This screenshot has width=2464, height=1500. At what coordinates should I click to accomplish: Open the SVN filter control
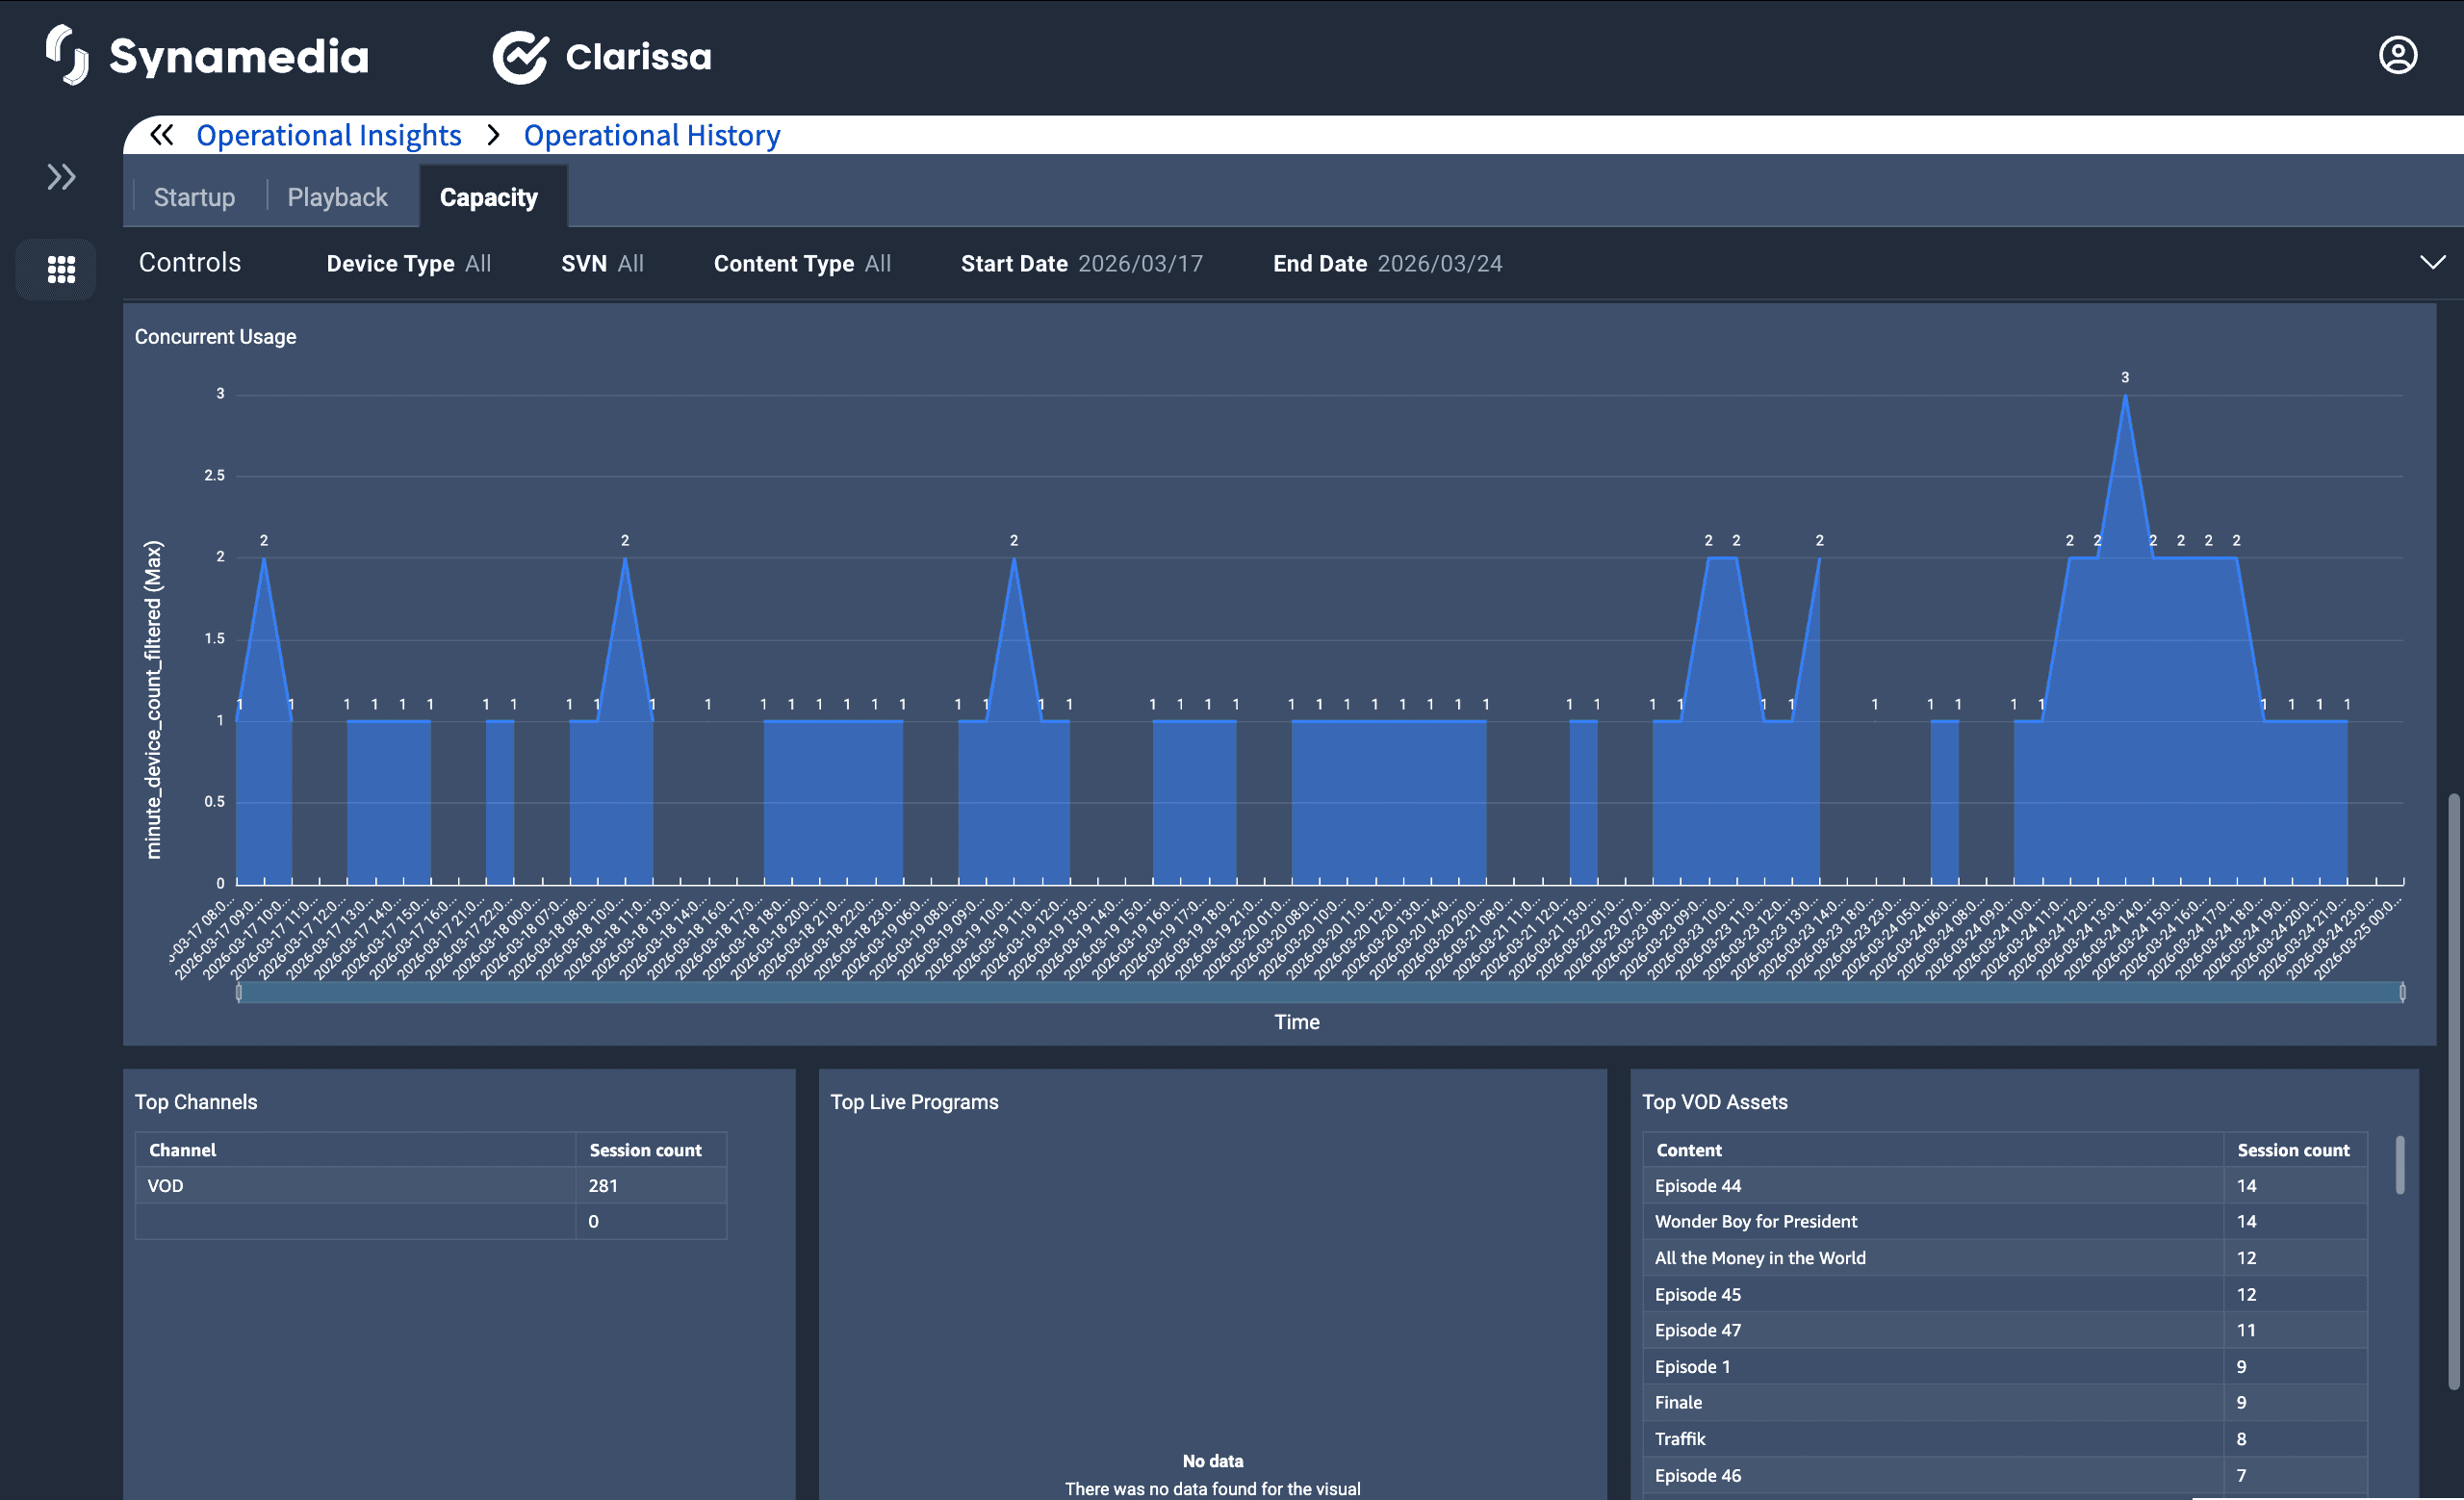tap(602, 264)
